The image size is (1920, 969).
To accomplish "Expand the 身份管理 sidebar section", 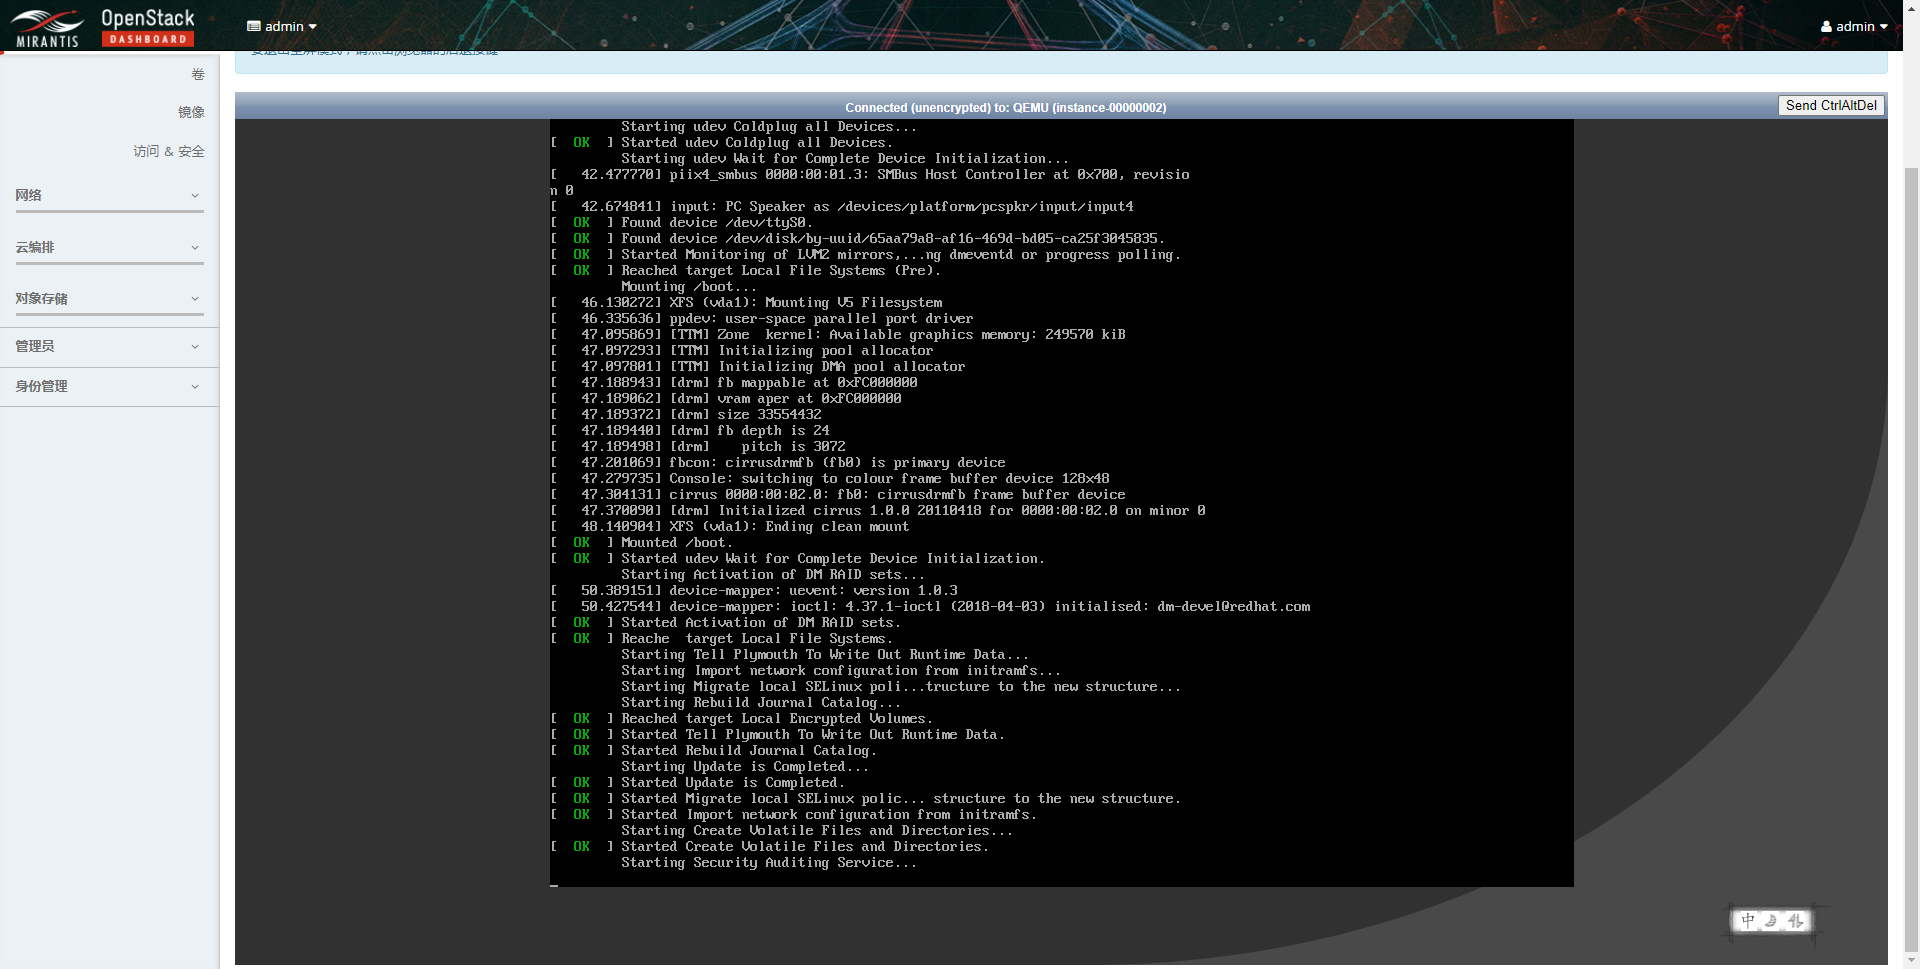I will click(x=110, y=387).
